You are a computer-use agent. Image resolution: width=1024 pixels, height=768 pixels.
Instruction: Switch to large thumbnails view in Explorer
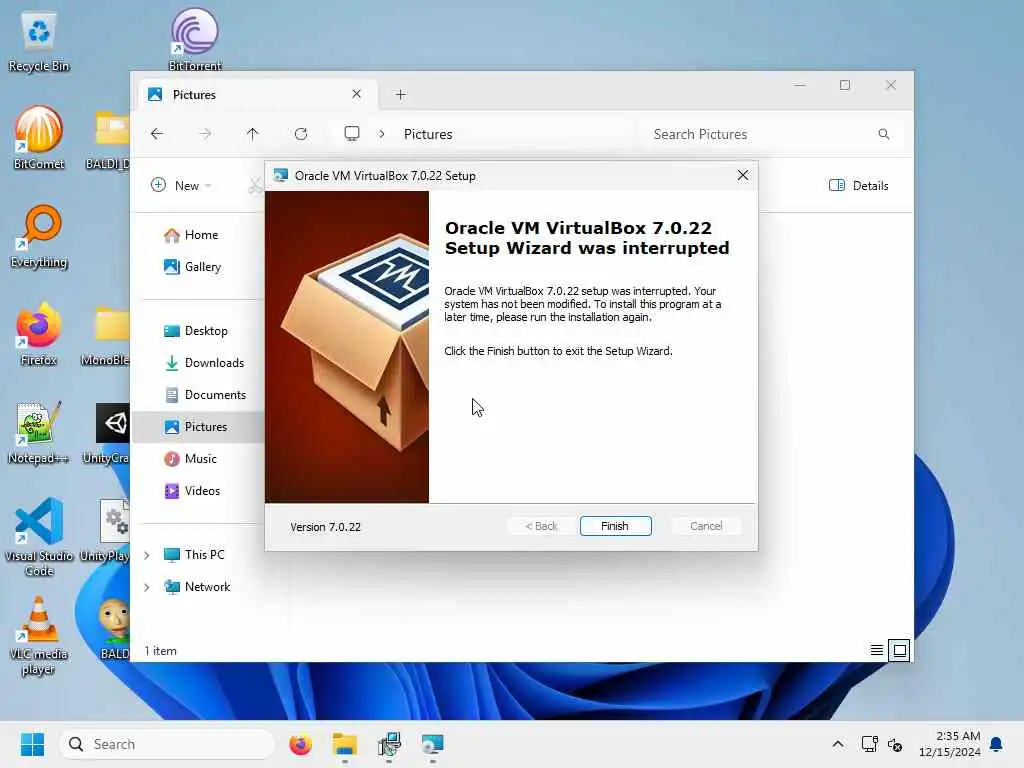pyautogui.click(x=899, y=650)
